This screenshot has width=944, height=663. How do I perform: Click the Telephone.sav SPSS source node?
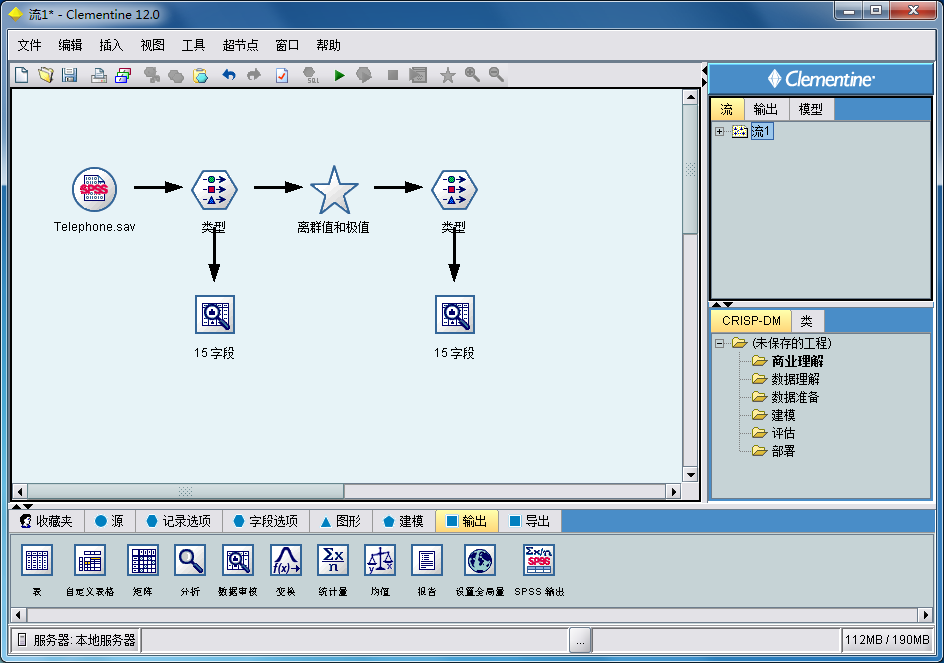(x=95, y=189)
